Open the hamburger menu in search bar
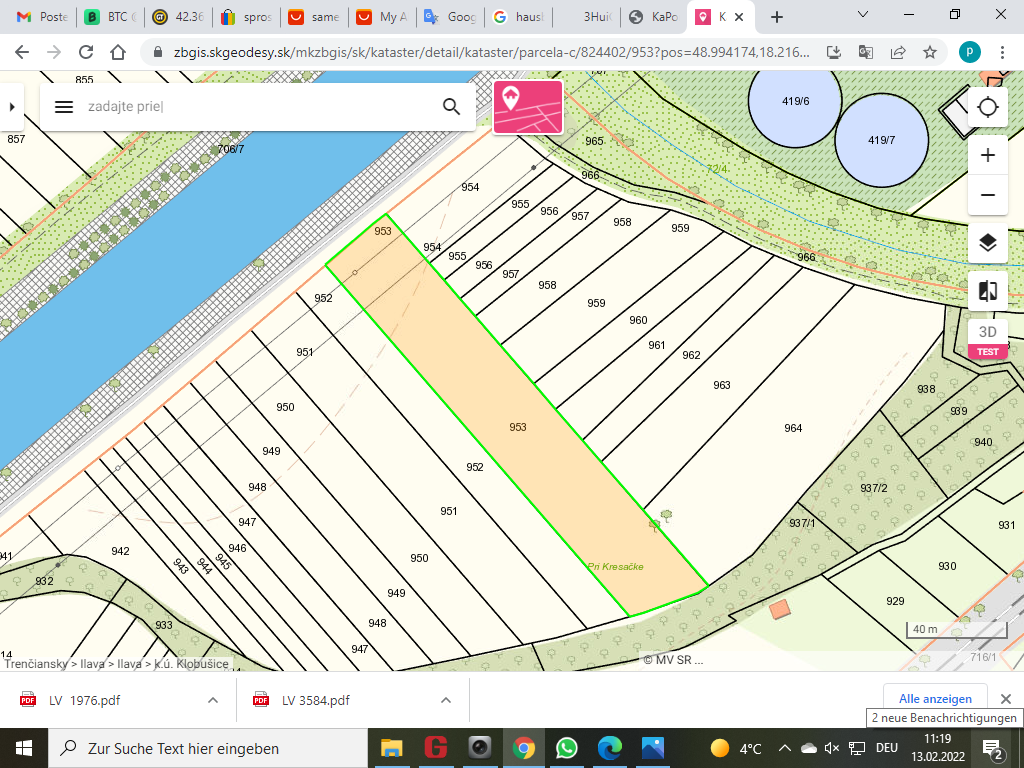This screenshot has height=768, width=1024. [x=64, y=107]
